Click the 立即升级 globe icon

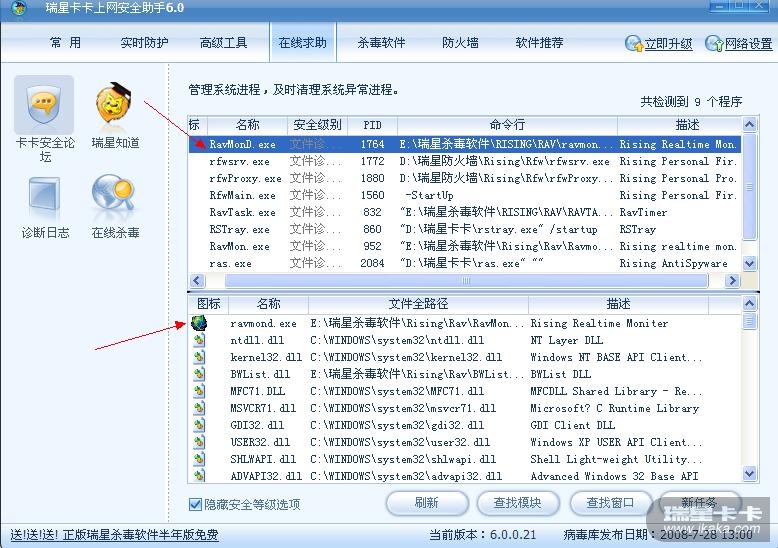634,43
